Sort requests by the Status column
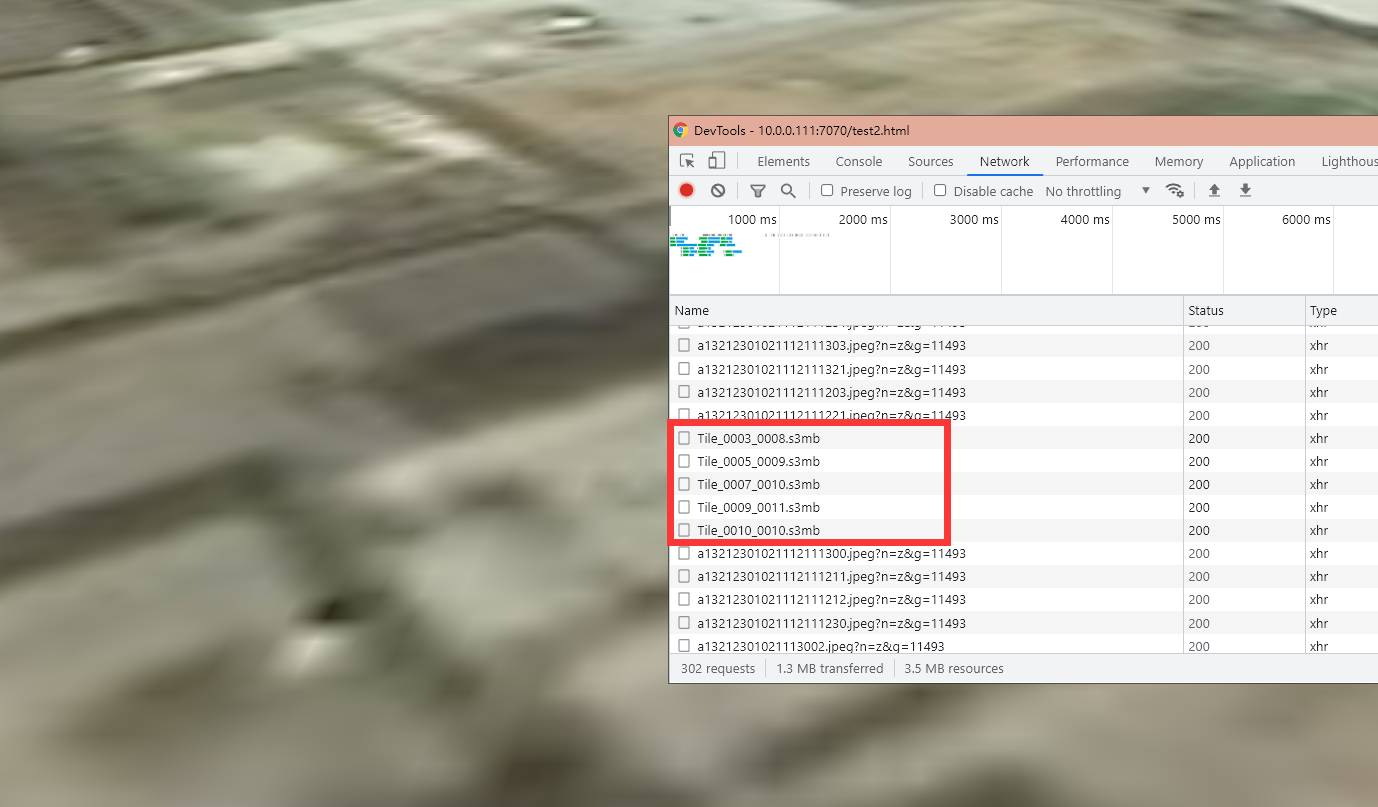Image resolution: width=1378 pixels, height=807 pixels. point(1205,310)
